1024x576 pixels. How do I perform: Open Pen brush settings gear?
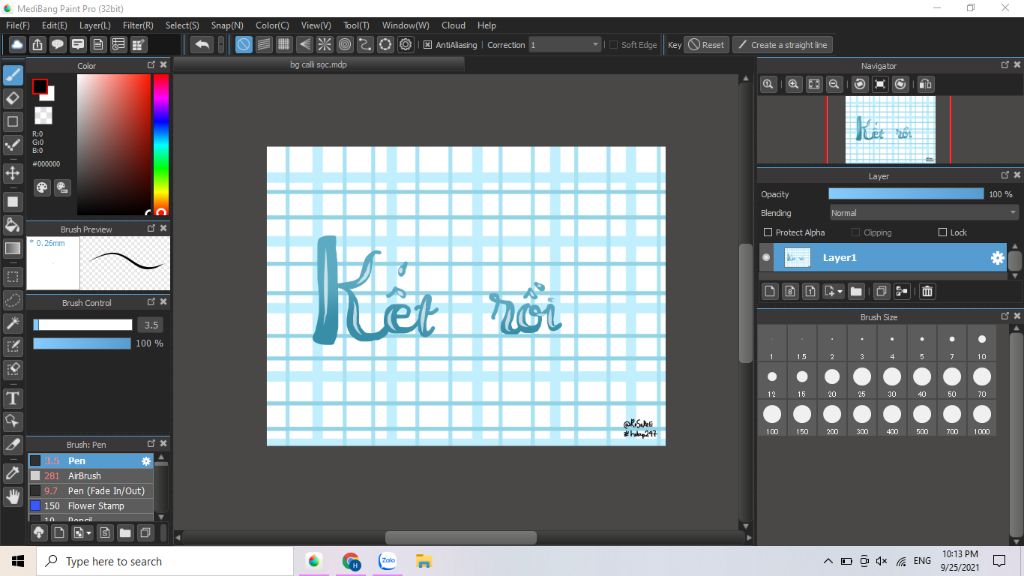pos(146,461)
